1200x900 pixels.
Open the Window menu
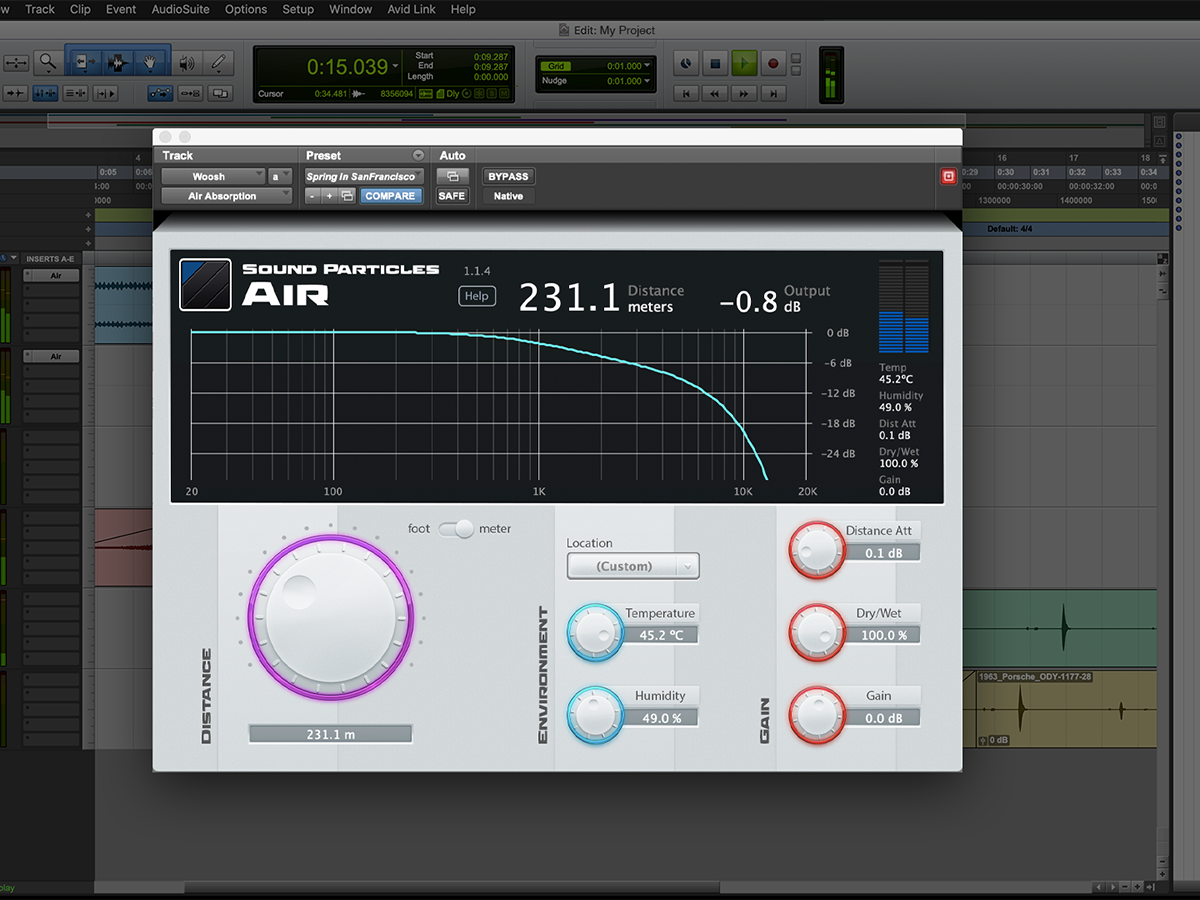(351, 9)
